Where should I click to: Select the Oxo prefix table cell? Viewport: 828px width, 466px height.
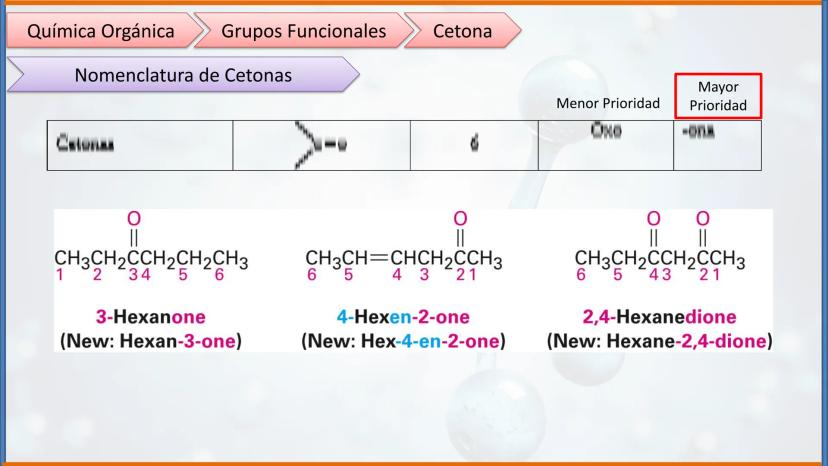click(x=606, y=146)
